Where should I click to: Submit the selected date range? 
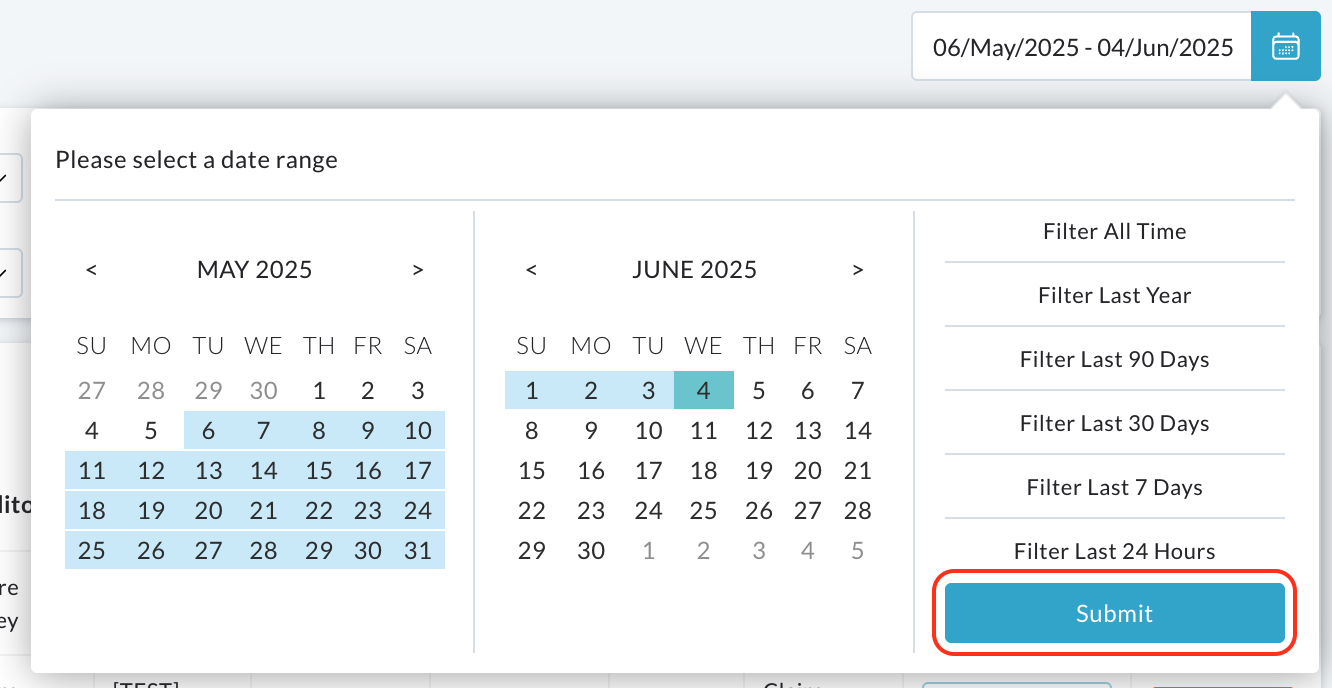[1114, 613]
